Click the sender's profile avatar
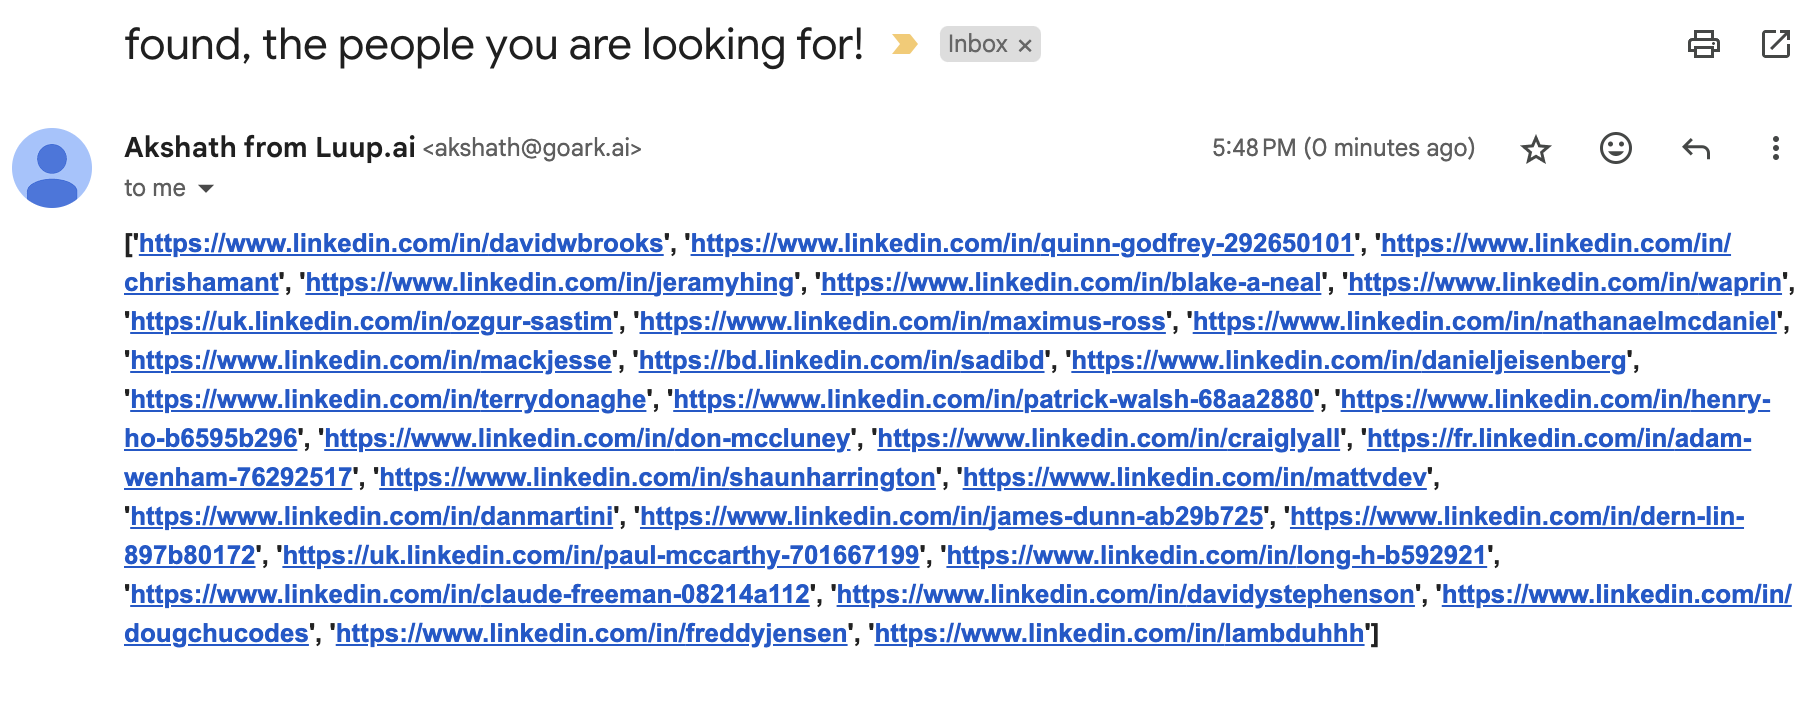 point(52,168)
